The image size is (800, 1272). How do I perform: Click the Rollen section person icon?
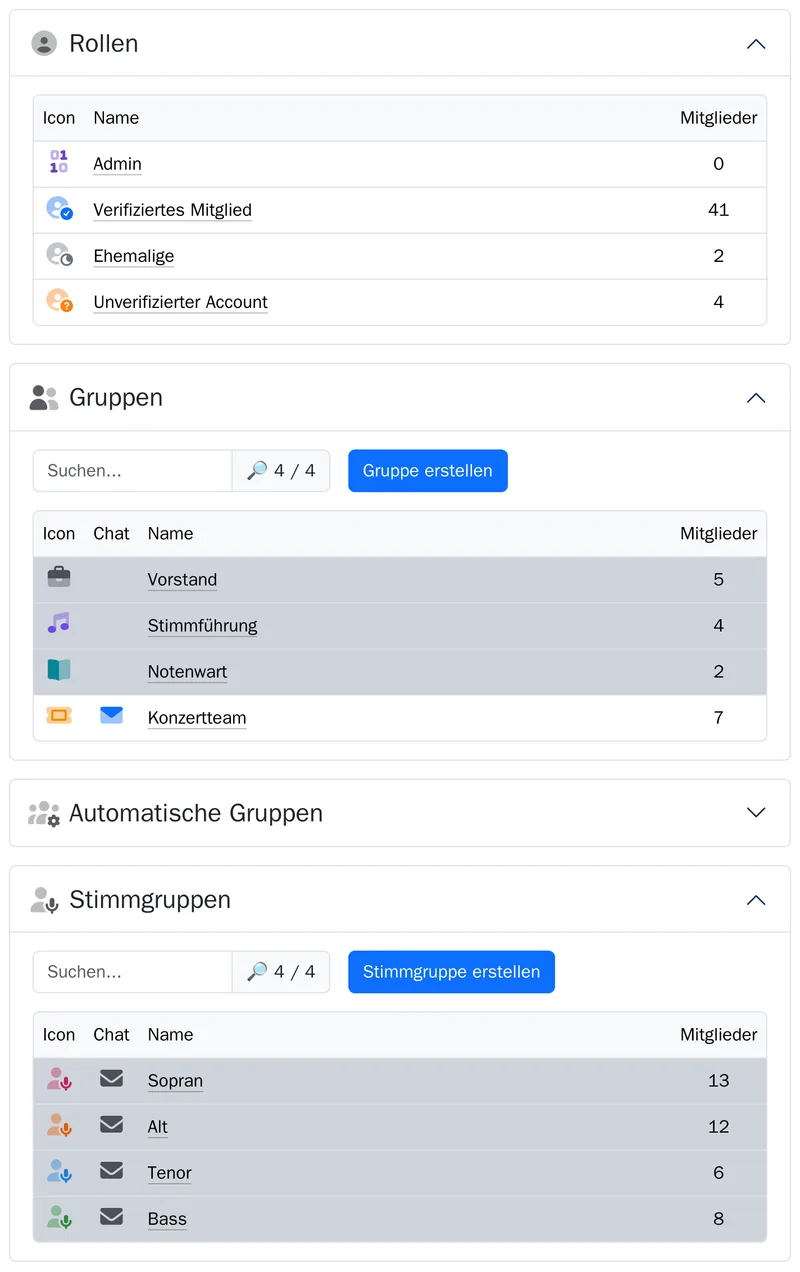(x=44, y=43)
